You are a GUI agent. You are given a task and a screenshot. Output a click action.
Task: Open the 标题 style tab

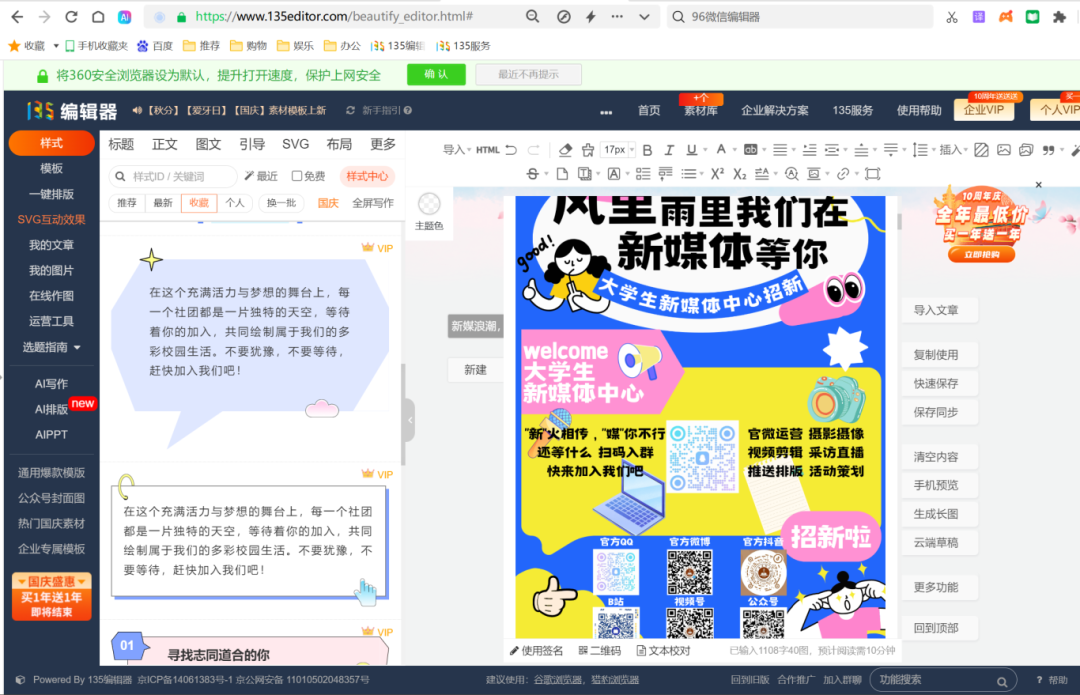point(121,144)
